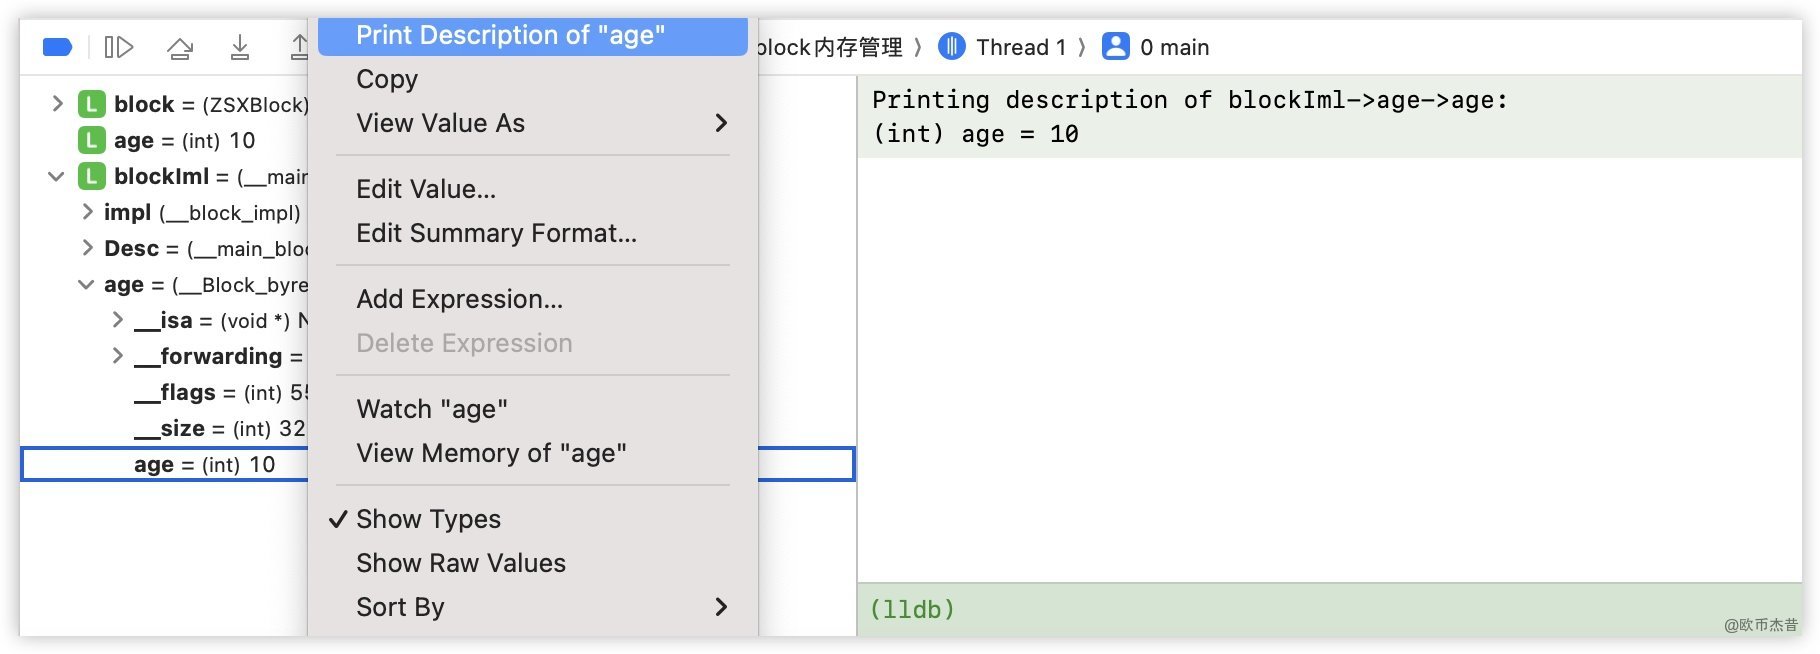Click the green L icon beside blockIml
Image resolution: width=1820 pixels, height=654 pixels.
tap(91, 177)
